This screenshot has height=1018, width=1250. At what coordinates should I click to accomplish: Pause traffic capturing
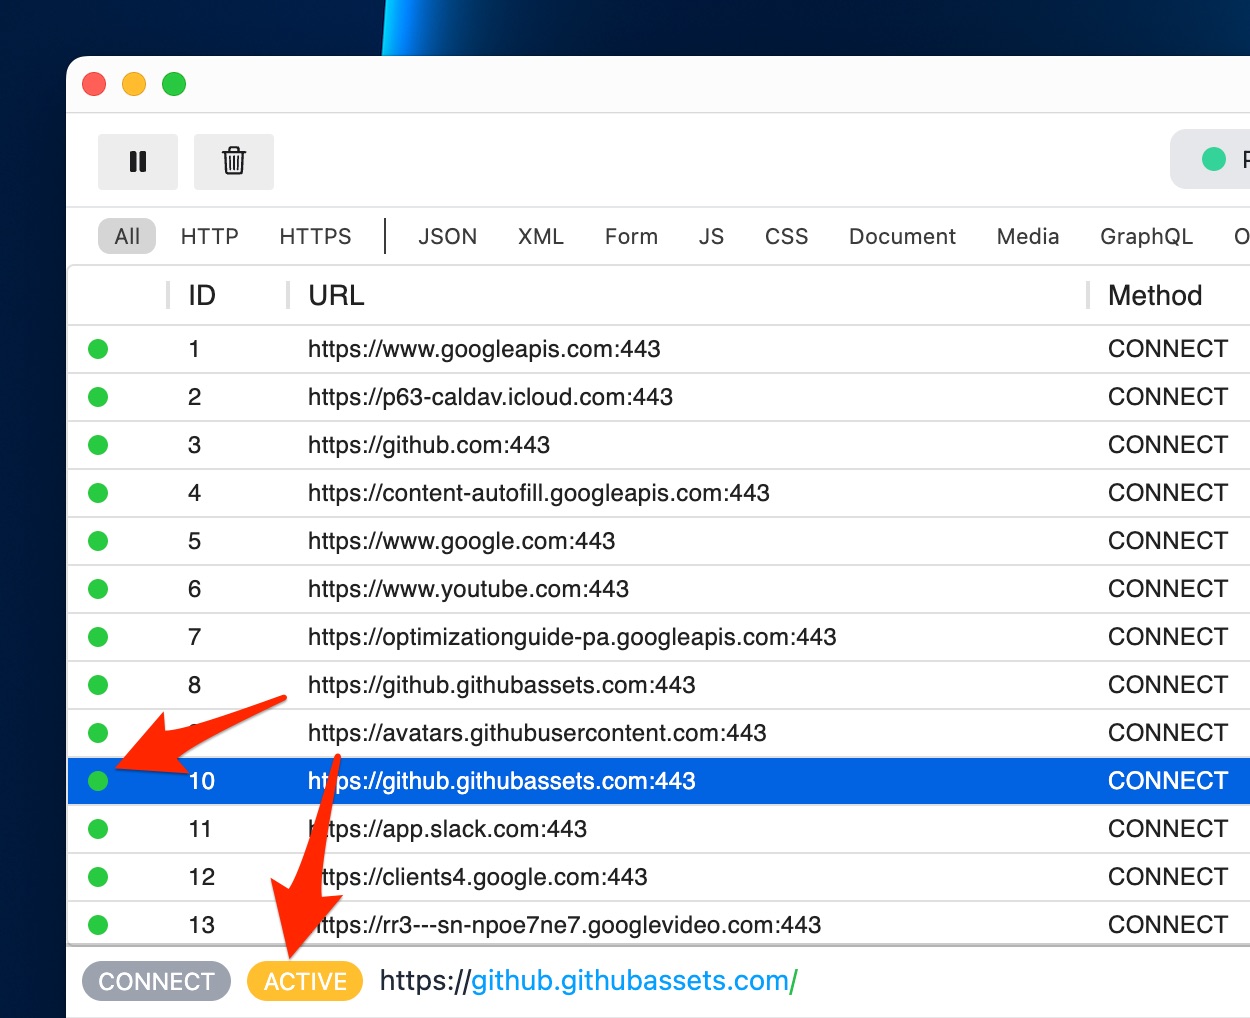137,161
